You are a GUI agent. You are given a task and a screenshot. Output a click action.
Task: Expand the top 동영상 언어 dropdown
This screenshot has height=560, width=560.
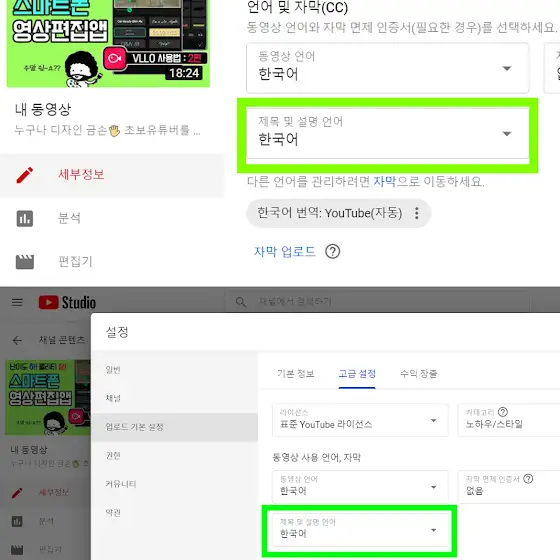388,68
